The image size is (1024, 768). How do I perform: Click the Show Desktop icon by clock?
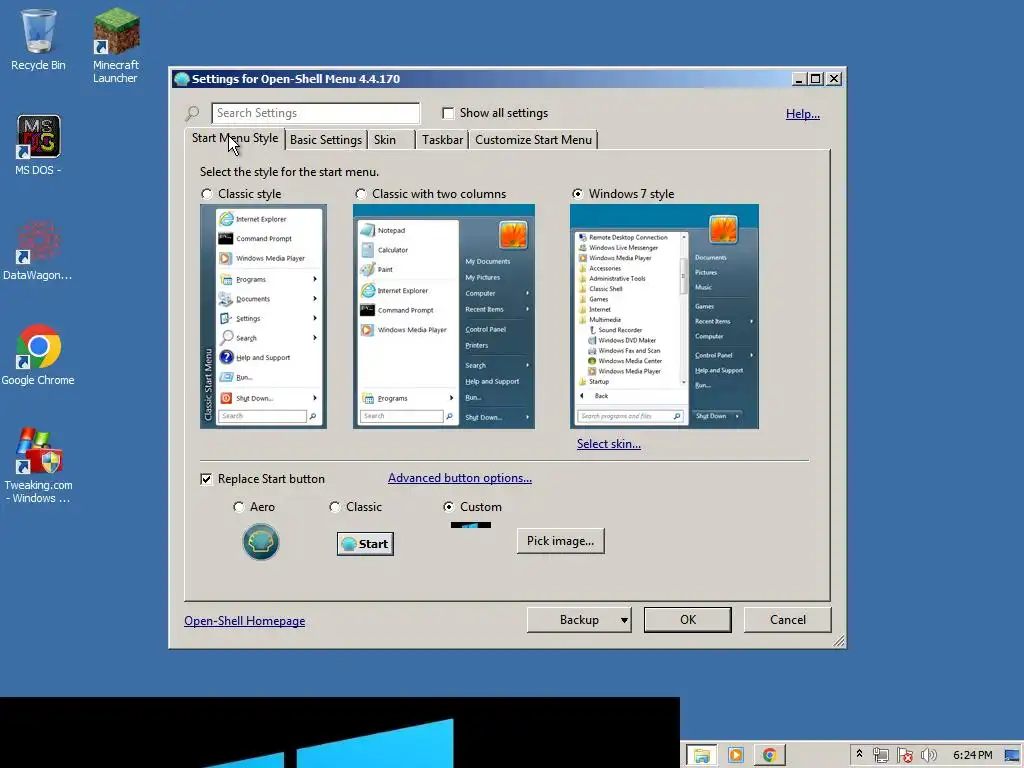click(1012, 756)
